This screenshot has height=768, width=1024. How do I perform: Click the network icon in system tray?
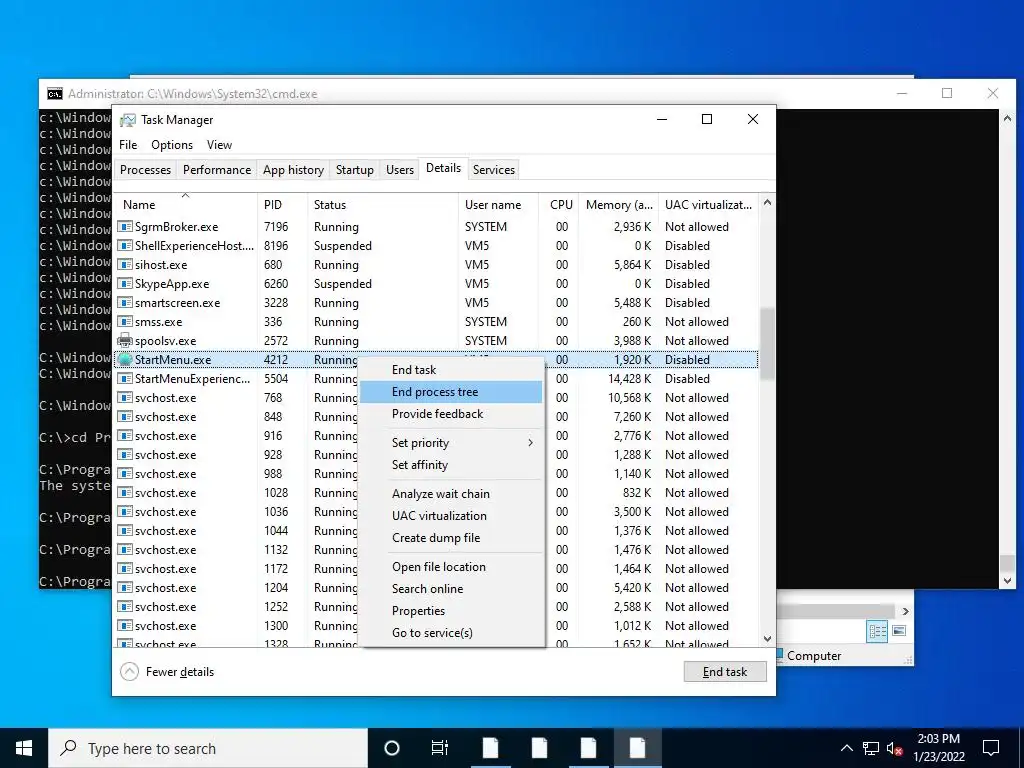click(871, 748)
